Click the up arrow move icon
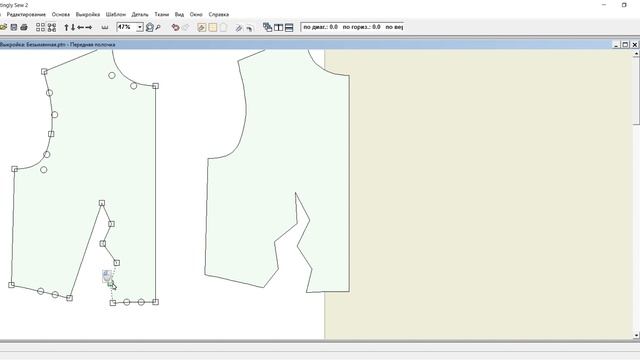Screen dimensions: 640x360 66,27
